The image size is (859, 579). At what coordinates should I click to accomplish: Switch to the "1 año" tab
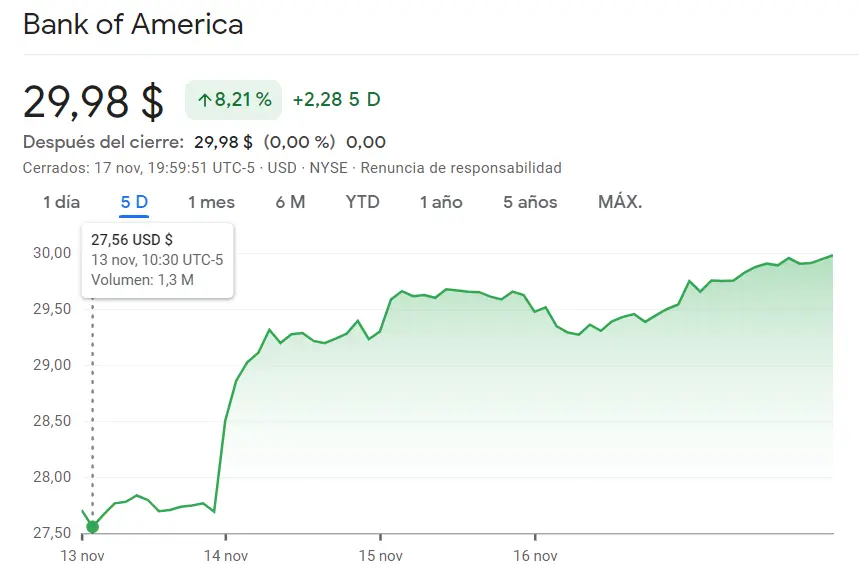tap(440, 202)
